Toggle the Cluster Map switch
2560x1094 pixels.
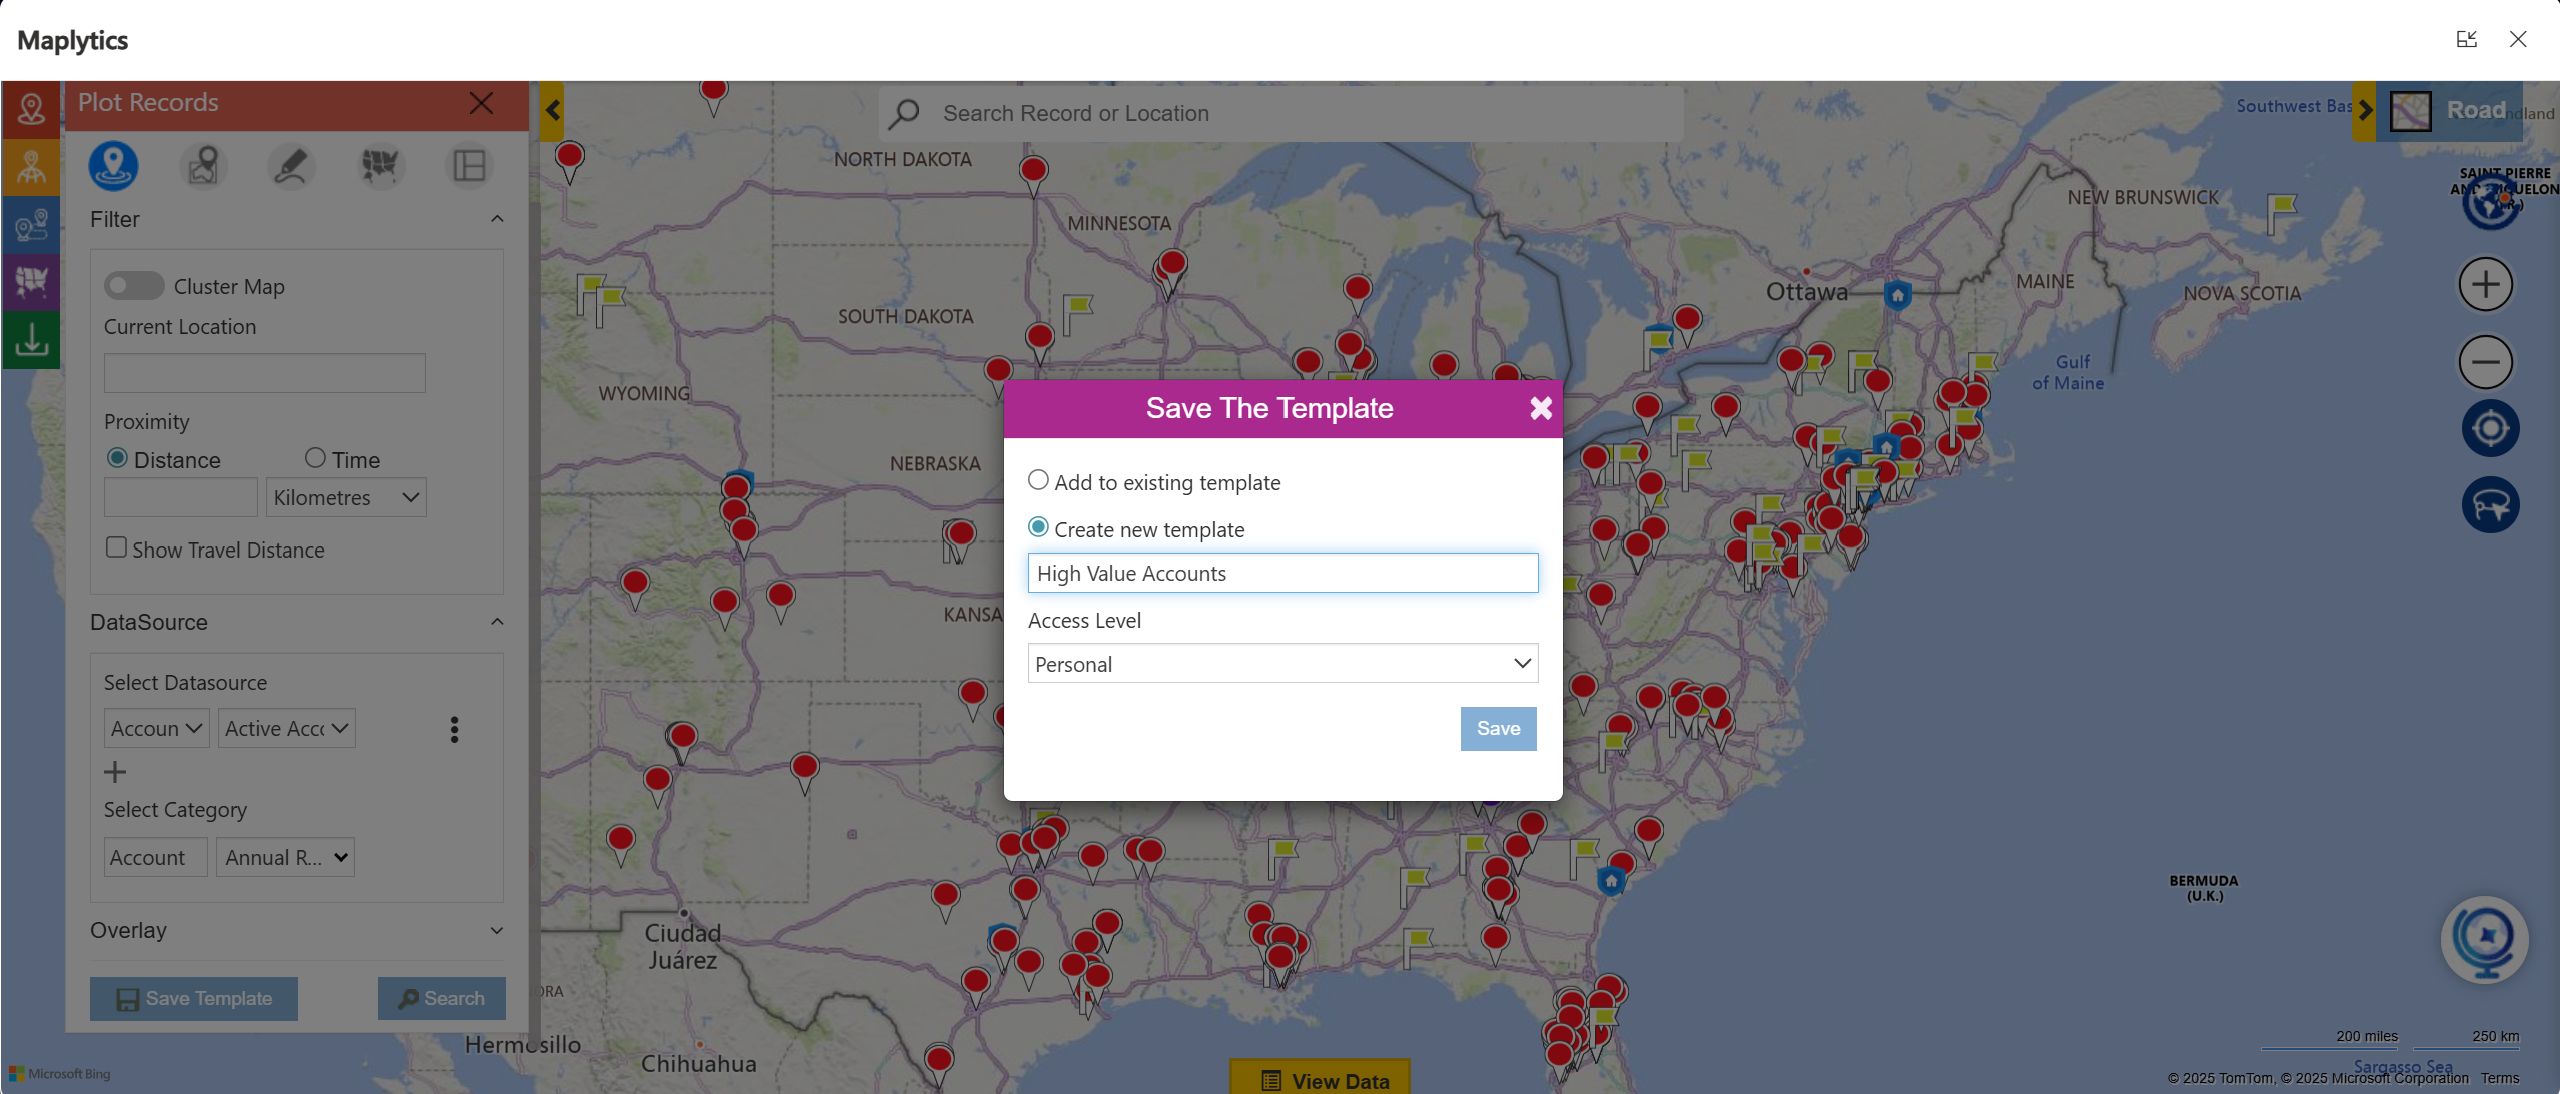coord(134,286)
